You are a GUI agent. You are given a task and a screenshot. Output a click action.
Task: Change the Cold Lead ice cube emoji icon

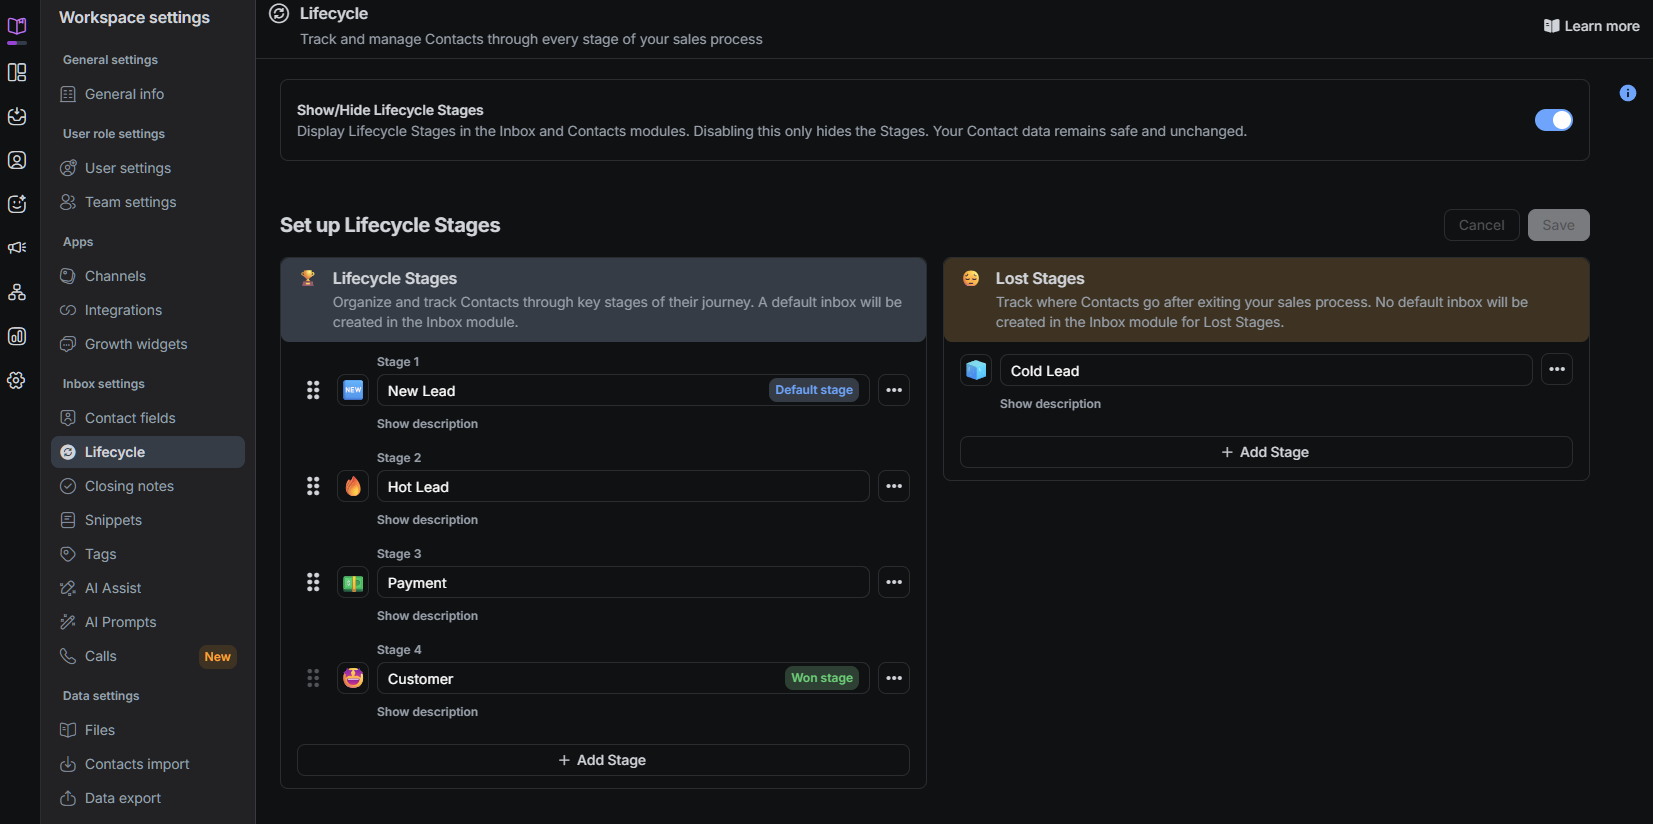click(976, 370)
